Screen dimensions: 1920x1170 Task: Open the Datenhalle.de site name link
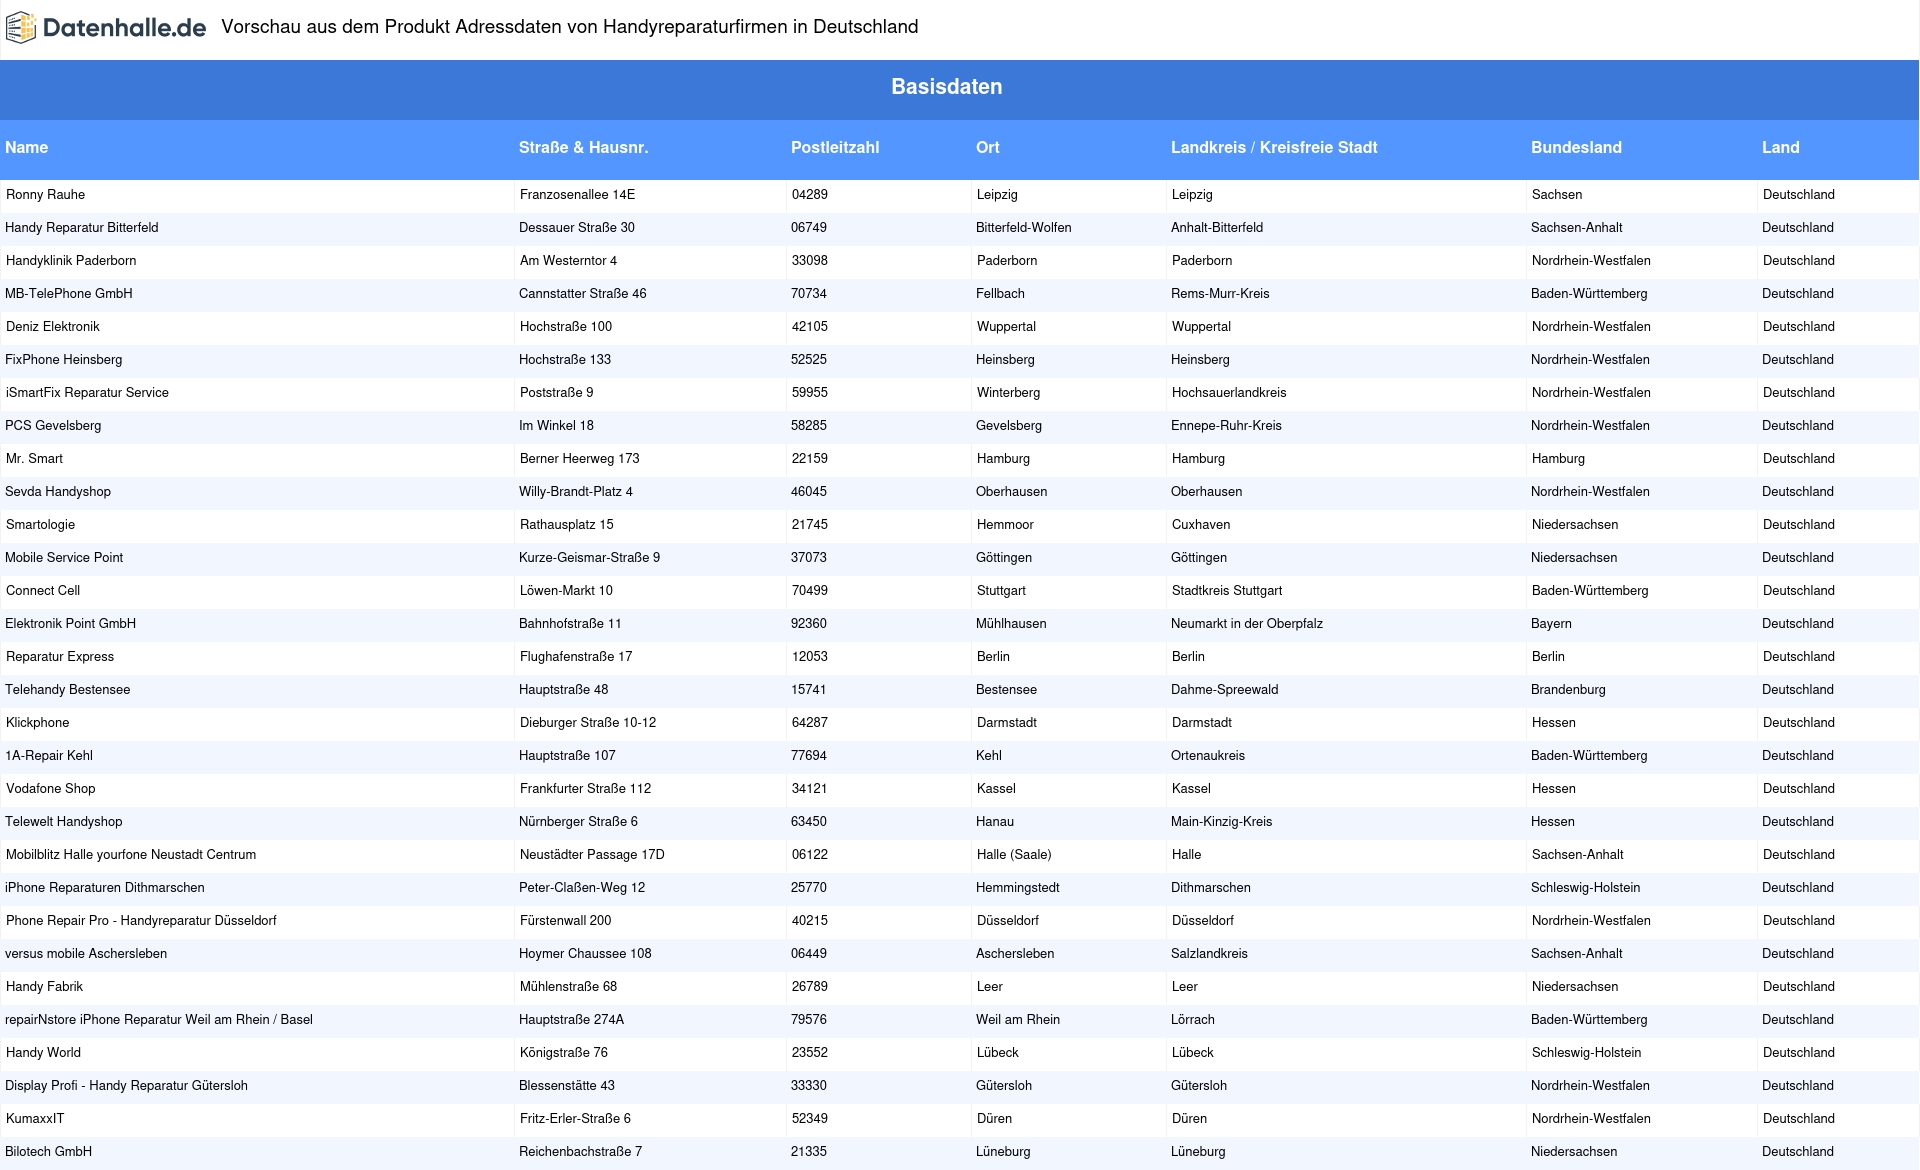(124, 28)
